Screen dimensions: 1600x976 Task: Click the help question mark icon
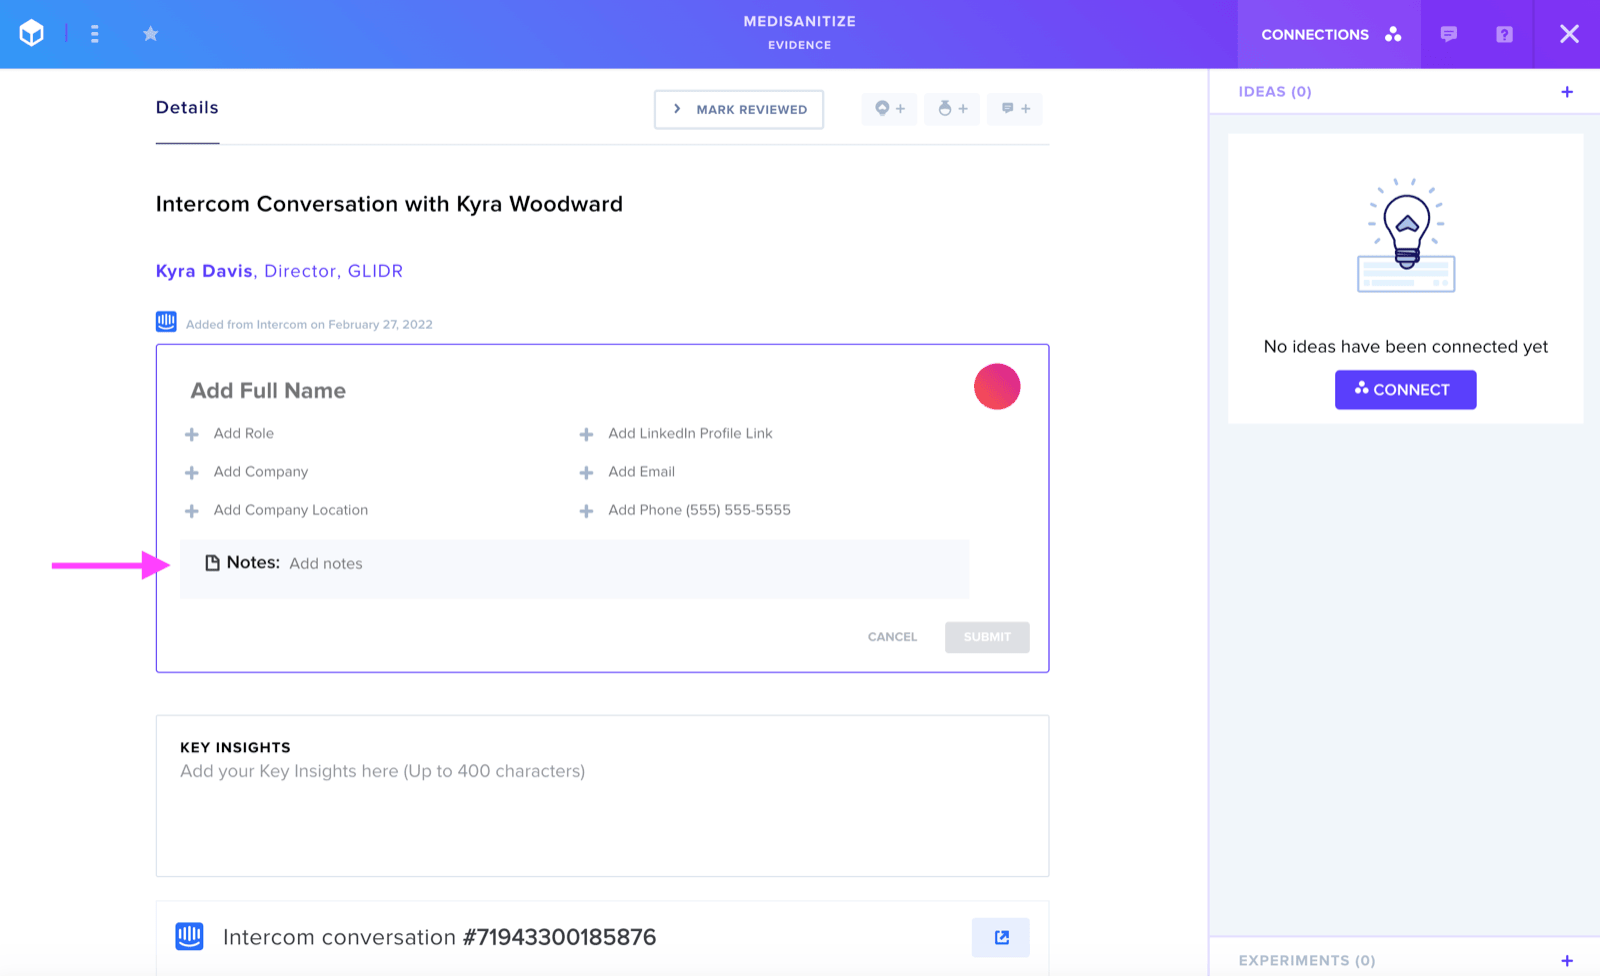pyautogui.click(x=1504, y=34)
